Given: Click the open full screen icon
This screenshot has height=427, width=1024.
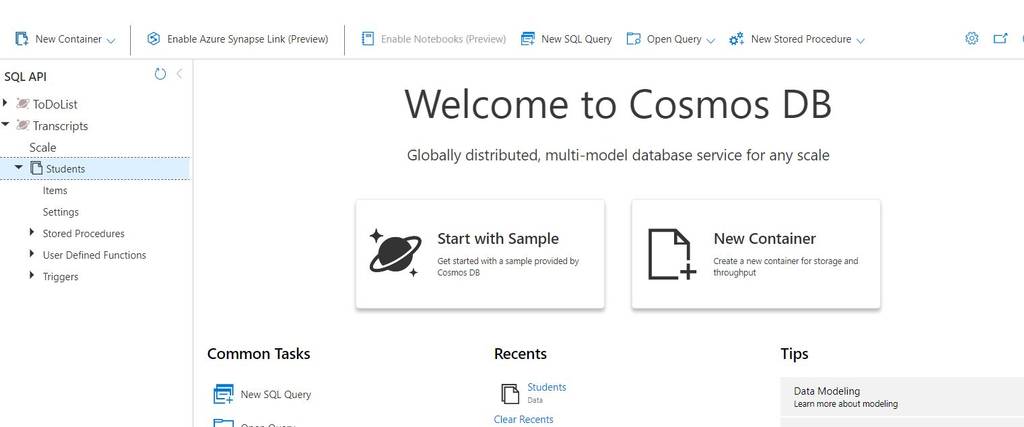Looking at the screenshot, I should pyautogui.click(x=1000, y=39).
